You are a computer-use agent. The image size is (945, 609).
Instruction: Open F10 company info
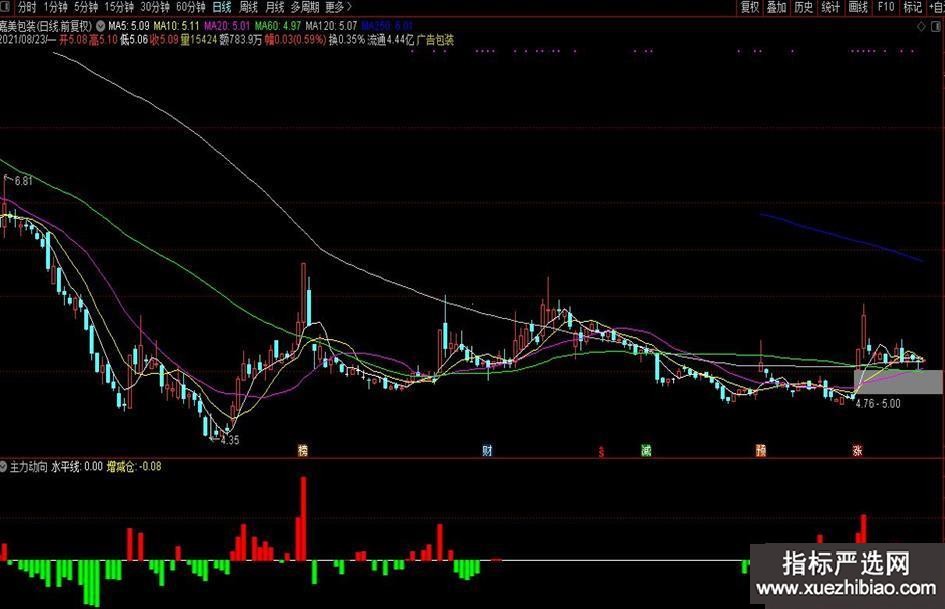(885, 7)
